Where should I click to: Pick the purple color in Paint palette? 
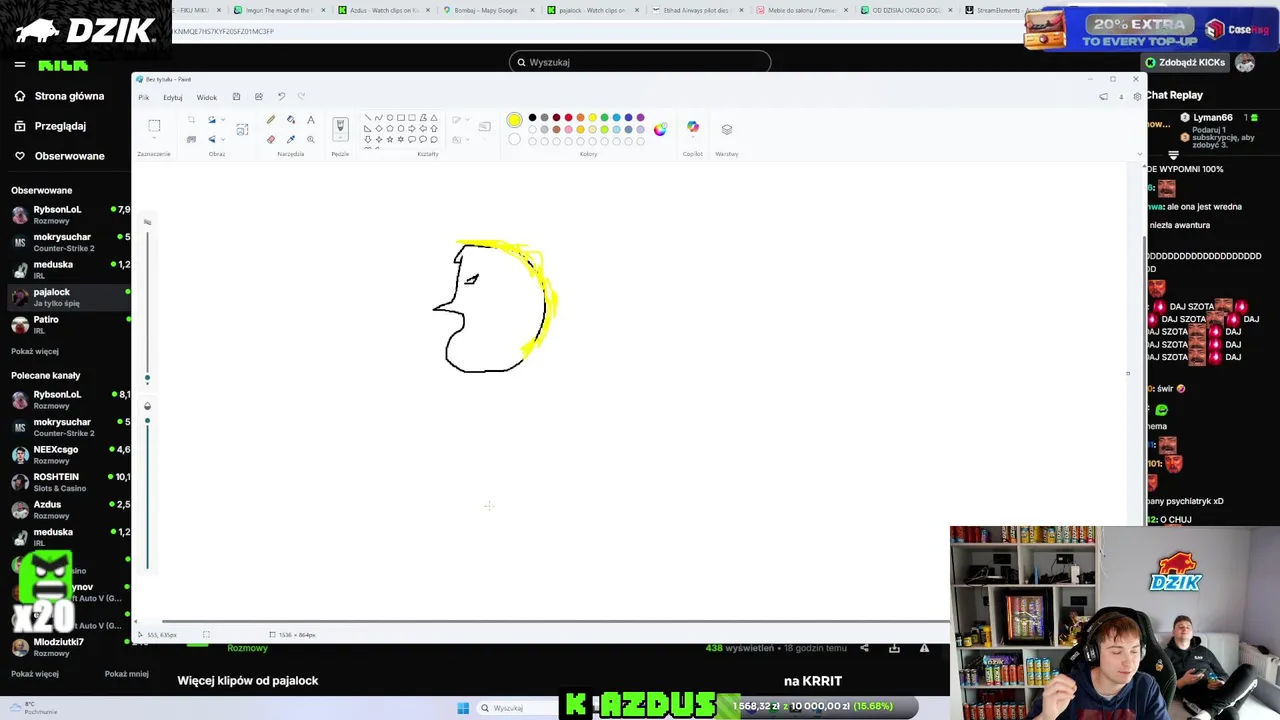640,118
